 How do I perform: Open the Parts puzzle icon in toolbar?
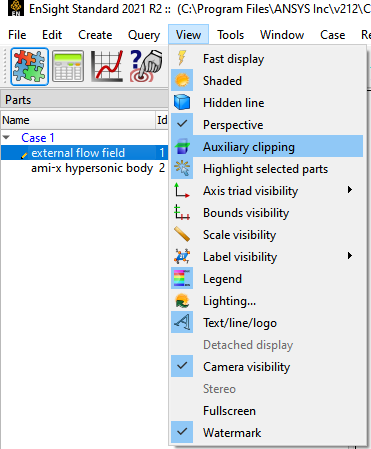click(29, 66)
